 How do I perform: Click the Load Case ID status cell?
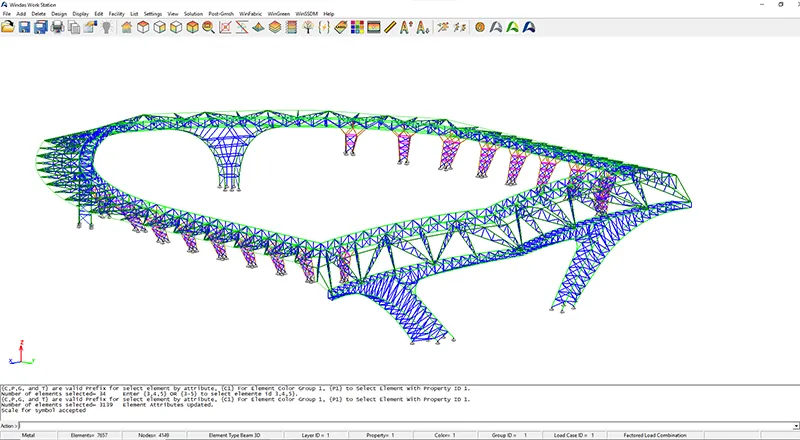(x=573, y=436)
